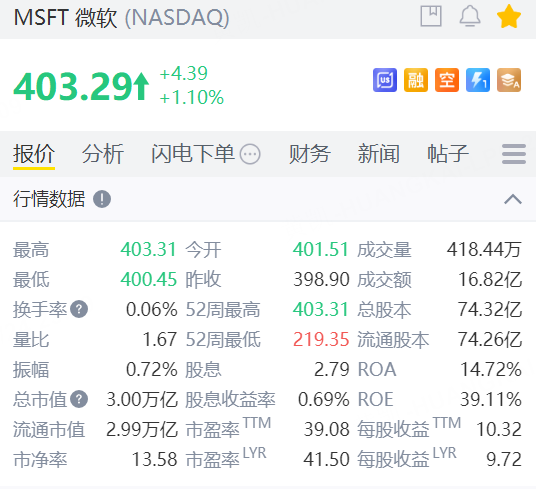Click the yellow 融 margin badge
Viewport: 536px width, 489px height.
point(416,80)
